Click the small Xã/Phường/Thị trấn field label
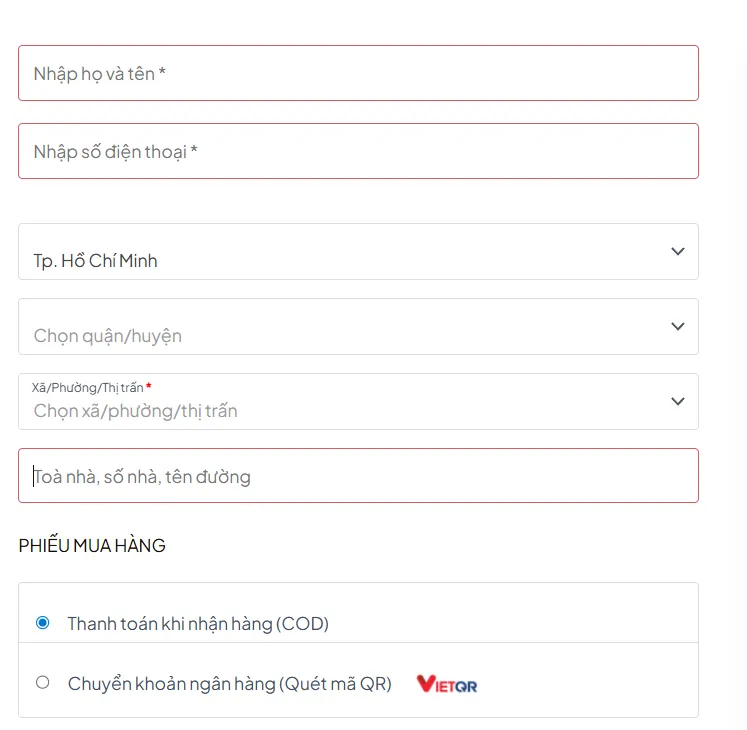The width and height of the screenshot is (747, 730). 87,387
